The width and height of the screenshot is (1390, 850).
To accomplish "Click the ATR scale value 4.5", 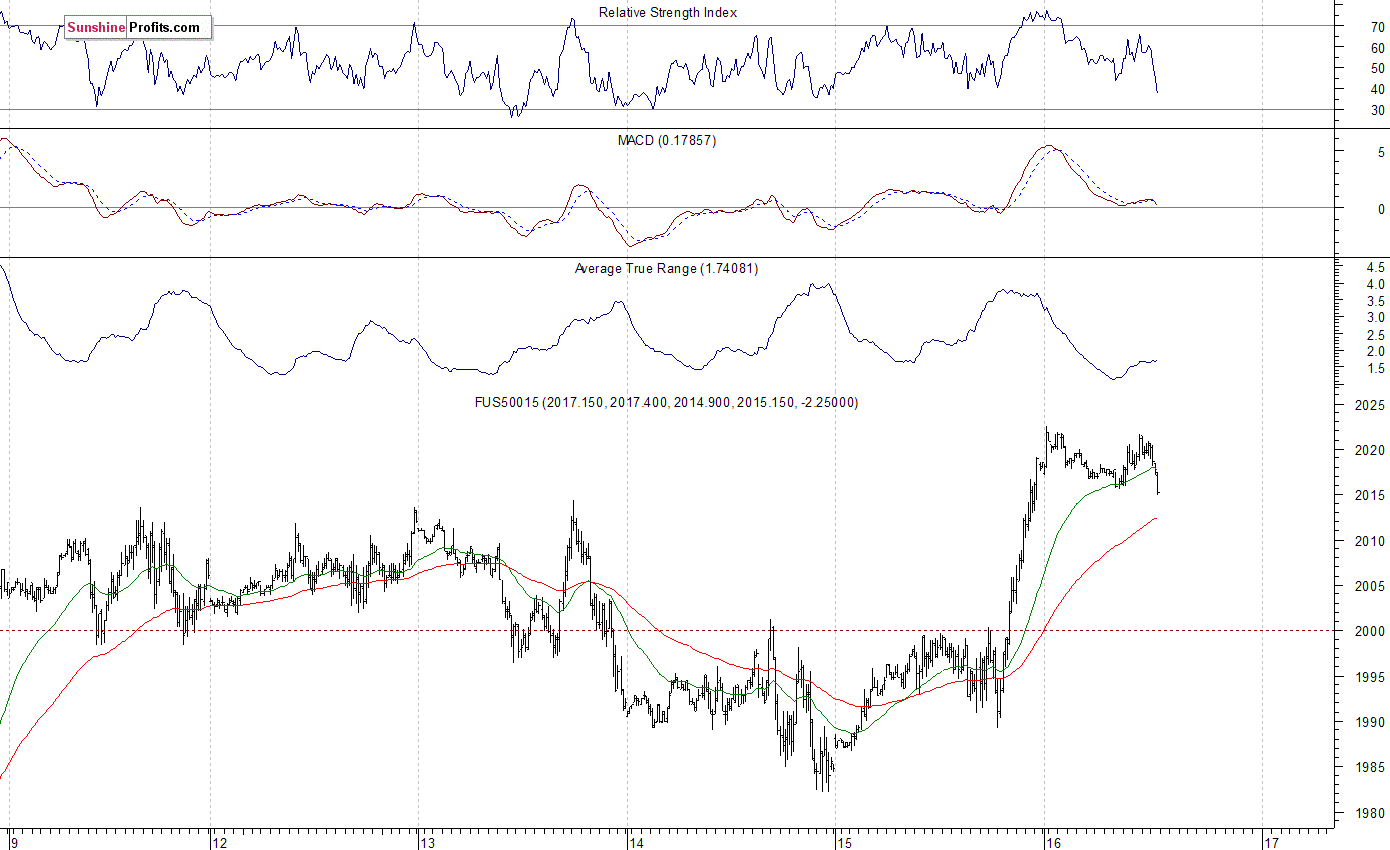I will [1376, 268].
